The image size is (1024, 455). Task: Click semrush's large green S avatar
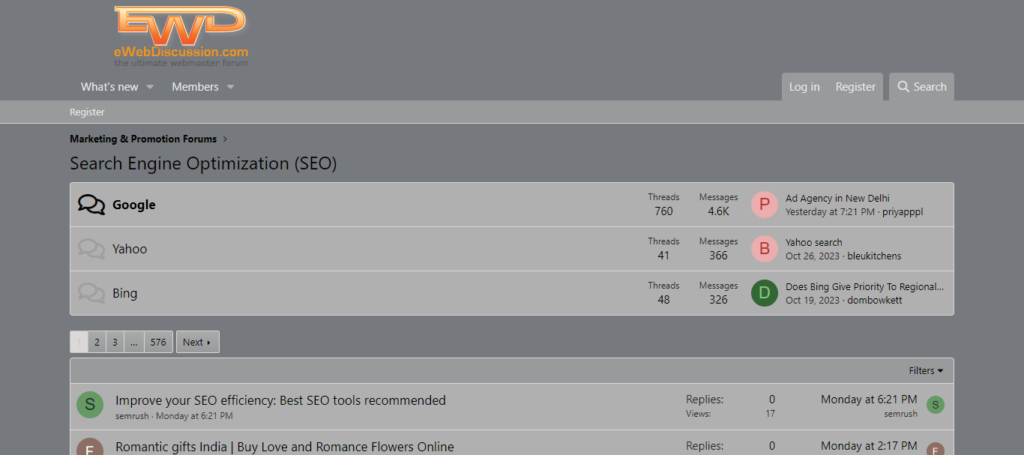[90, 405]
